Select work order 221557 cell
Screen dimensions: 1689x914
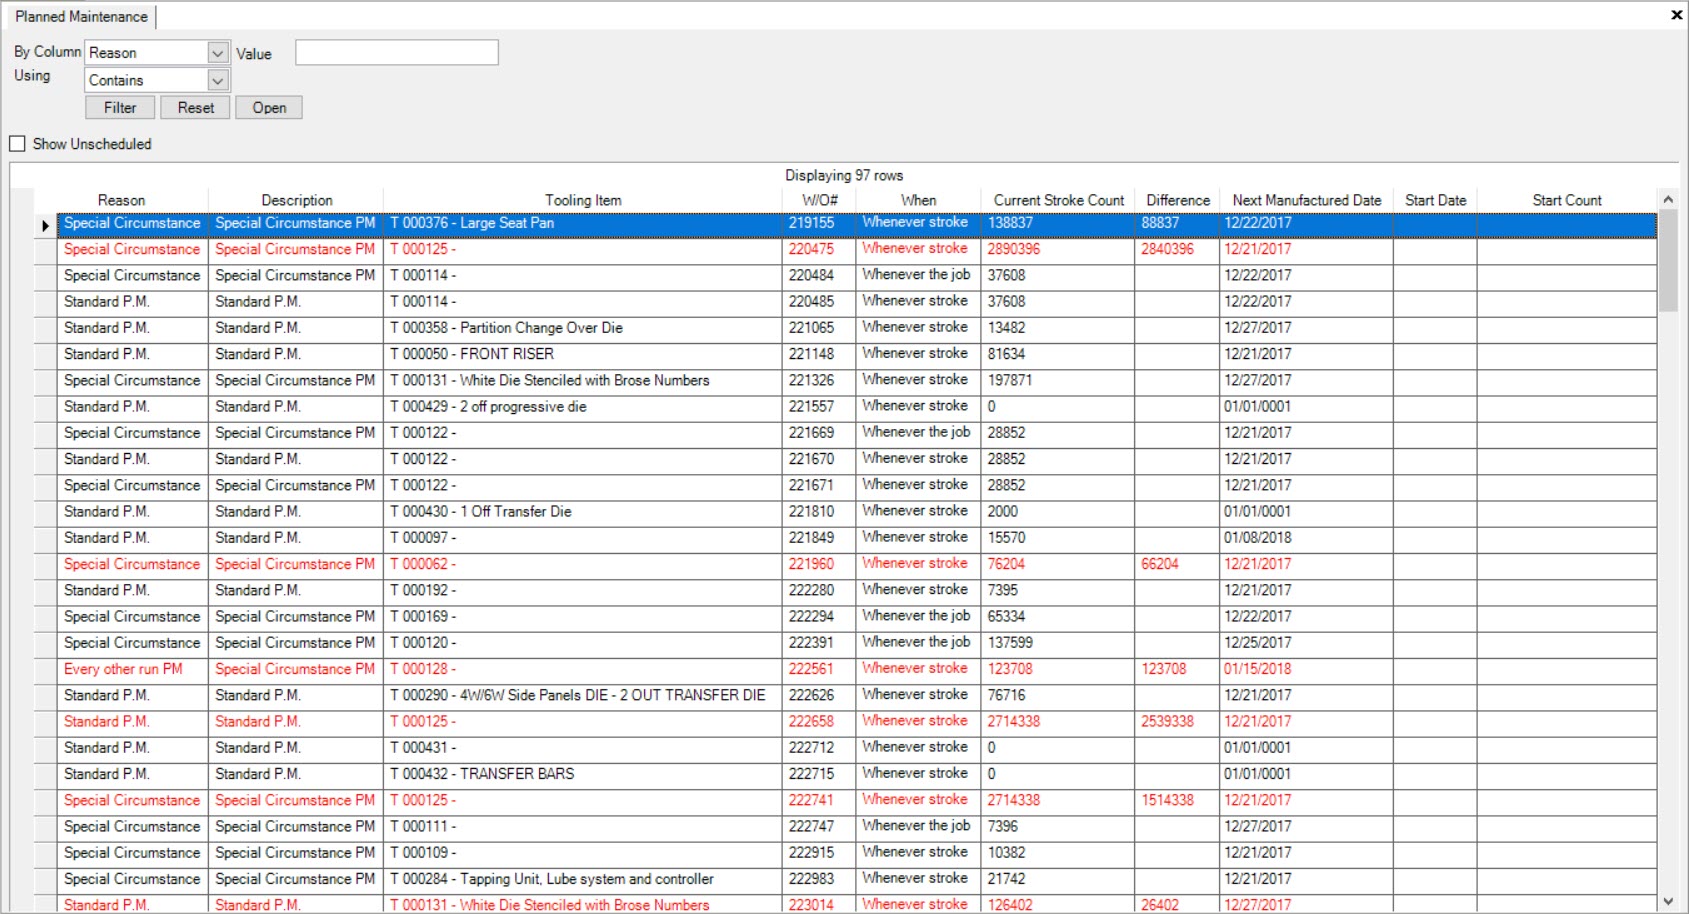tap(819, 407)
